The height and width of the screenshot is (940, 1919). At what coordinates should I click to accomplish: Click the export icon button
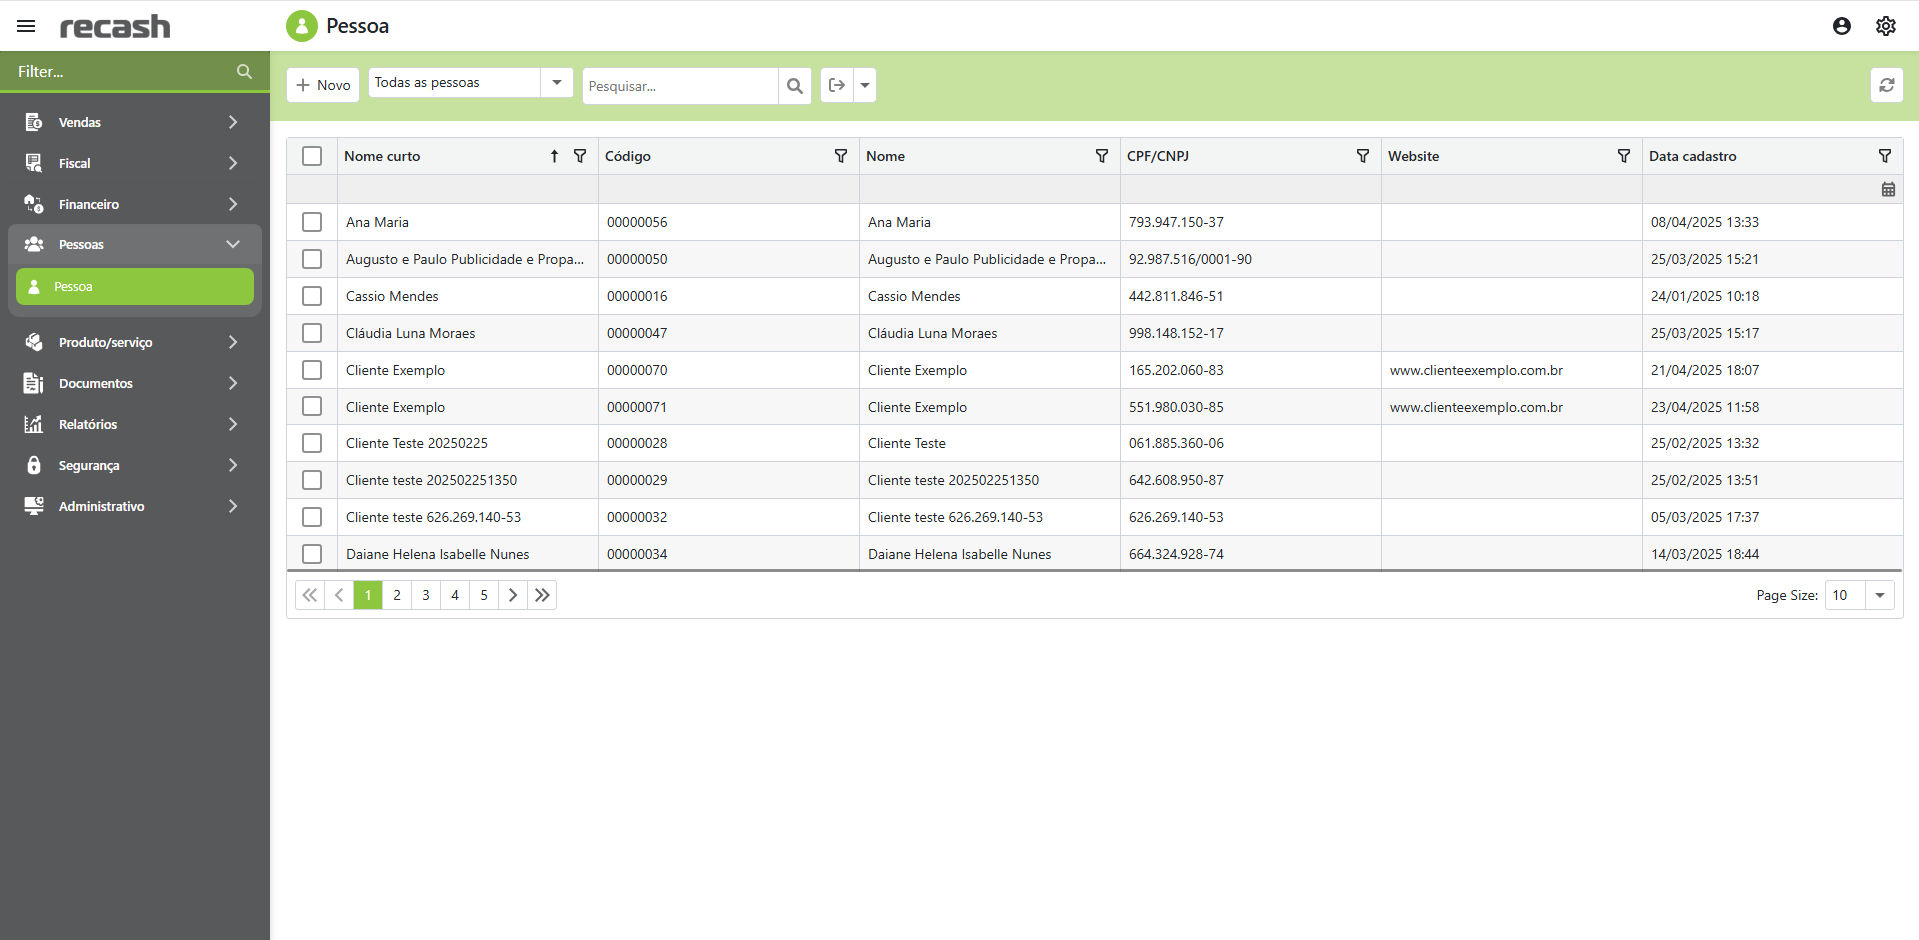837,86
